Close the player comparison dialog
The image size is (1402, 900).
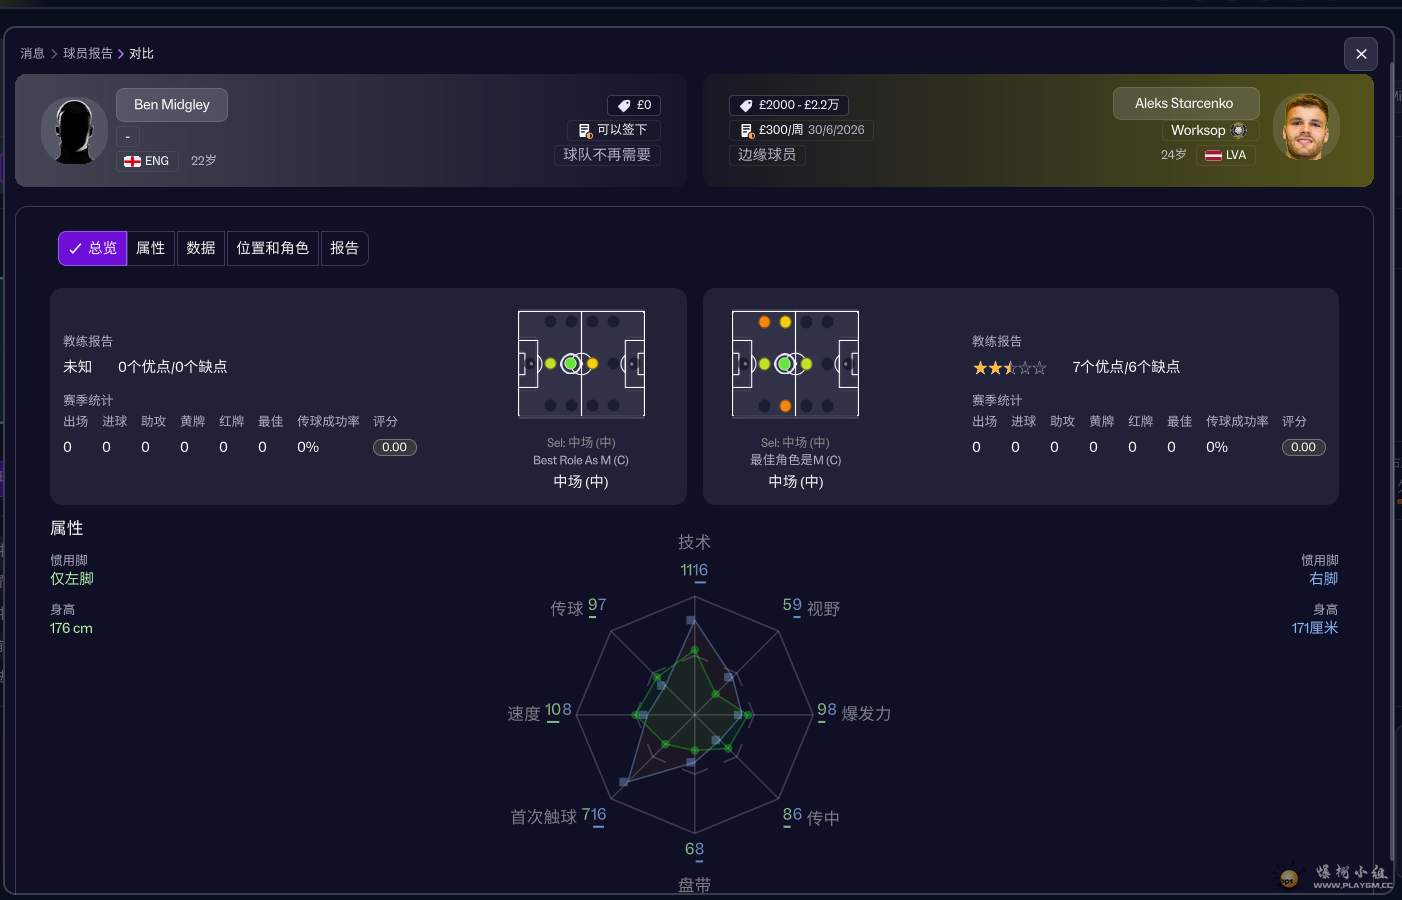tap(1360, 54)
